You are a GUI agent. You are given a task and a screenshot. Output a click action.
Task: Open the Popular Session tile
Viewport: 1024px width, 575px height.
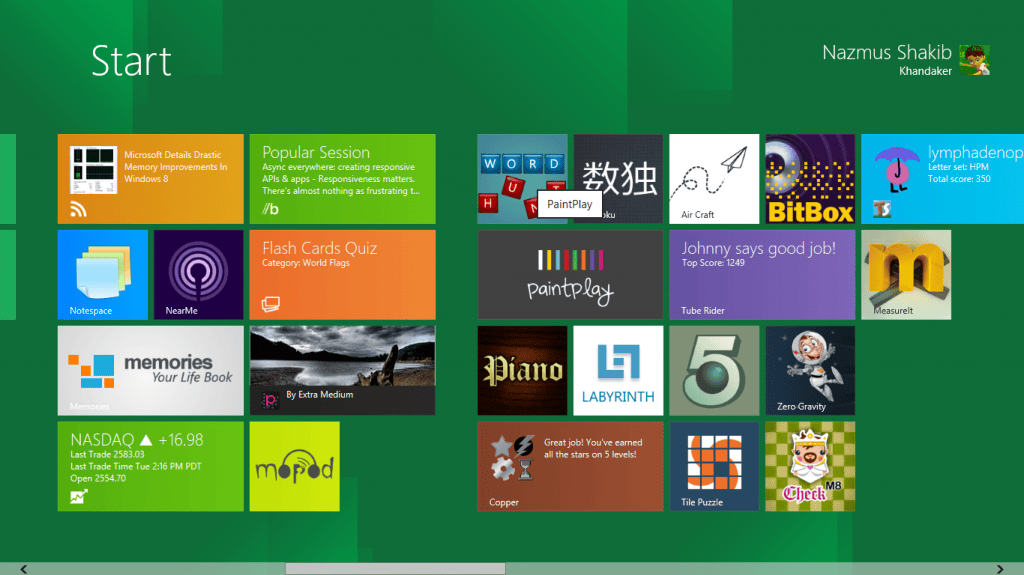(x=342, y=179)
